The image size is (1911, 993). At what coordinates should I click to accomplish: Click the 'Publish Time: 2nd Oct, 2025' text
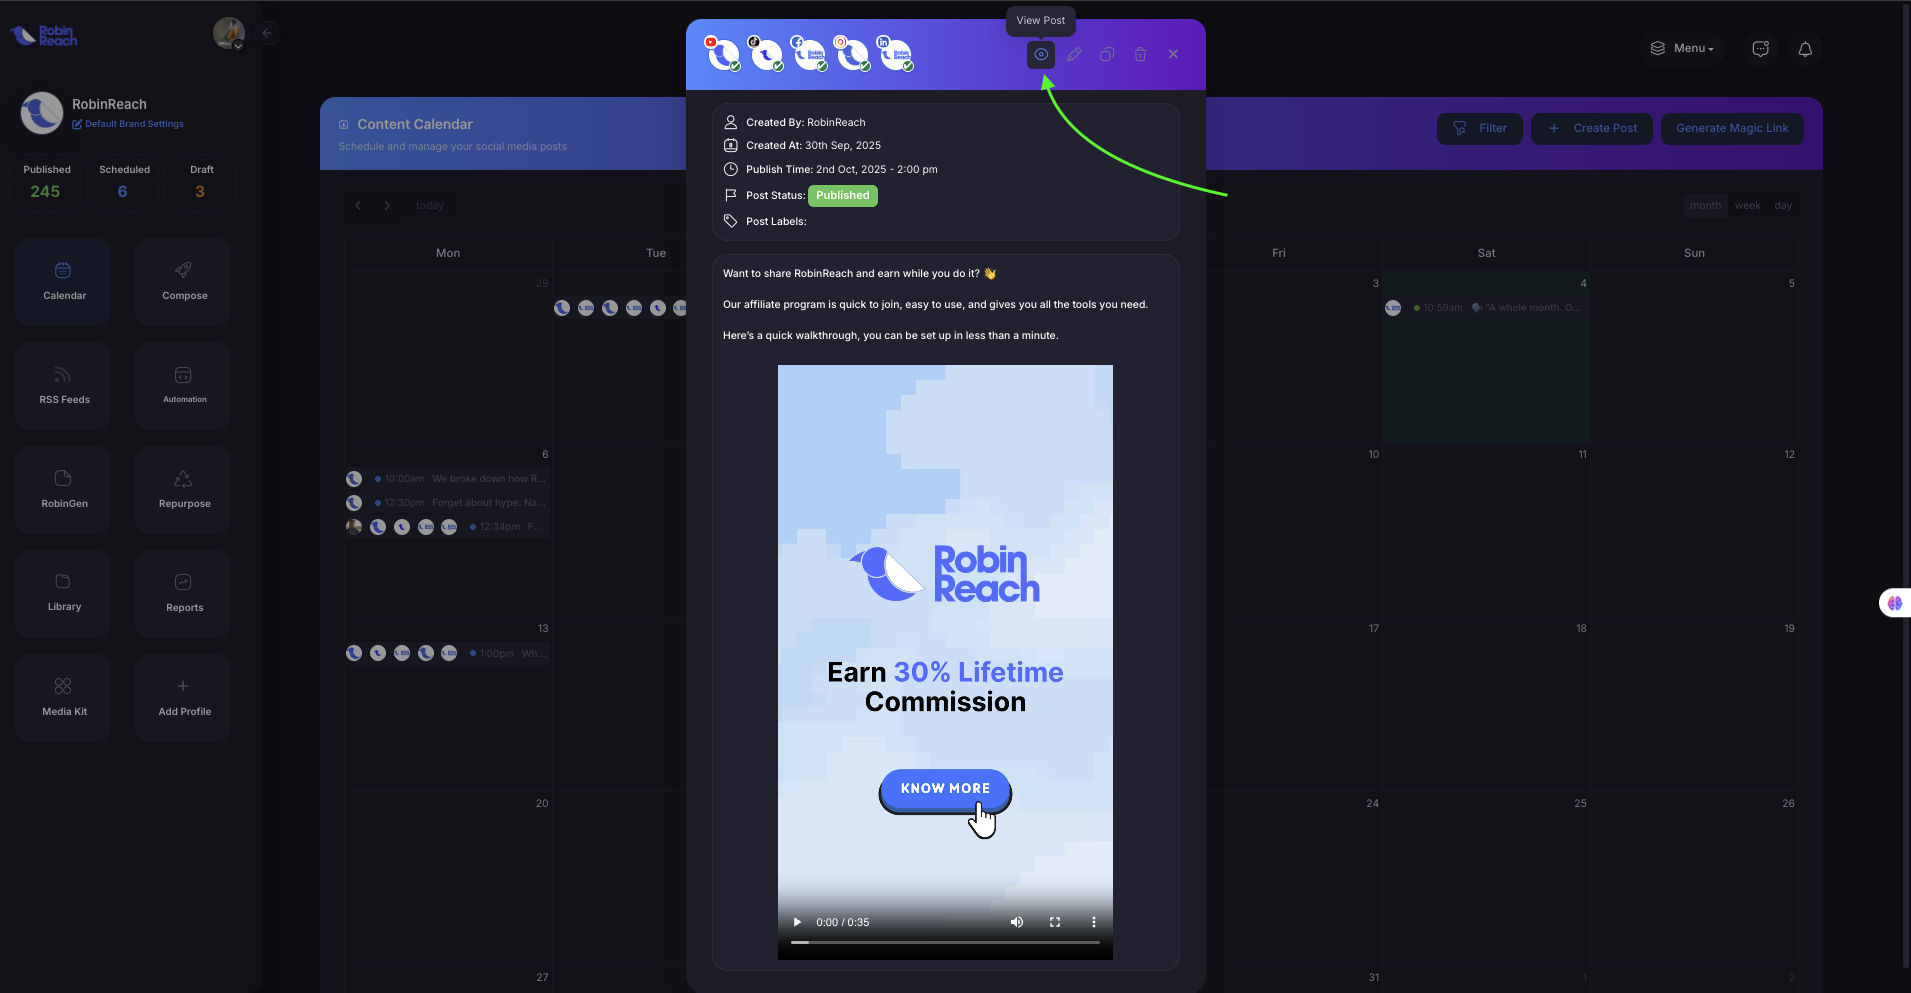click(x=841, y=170)
